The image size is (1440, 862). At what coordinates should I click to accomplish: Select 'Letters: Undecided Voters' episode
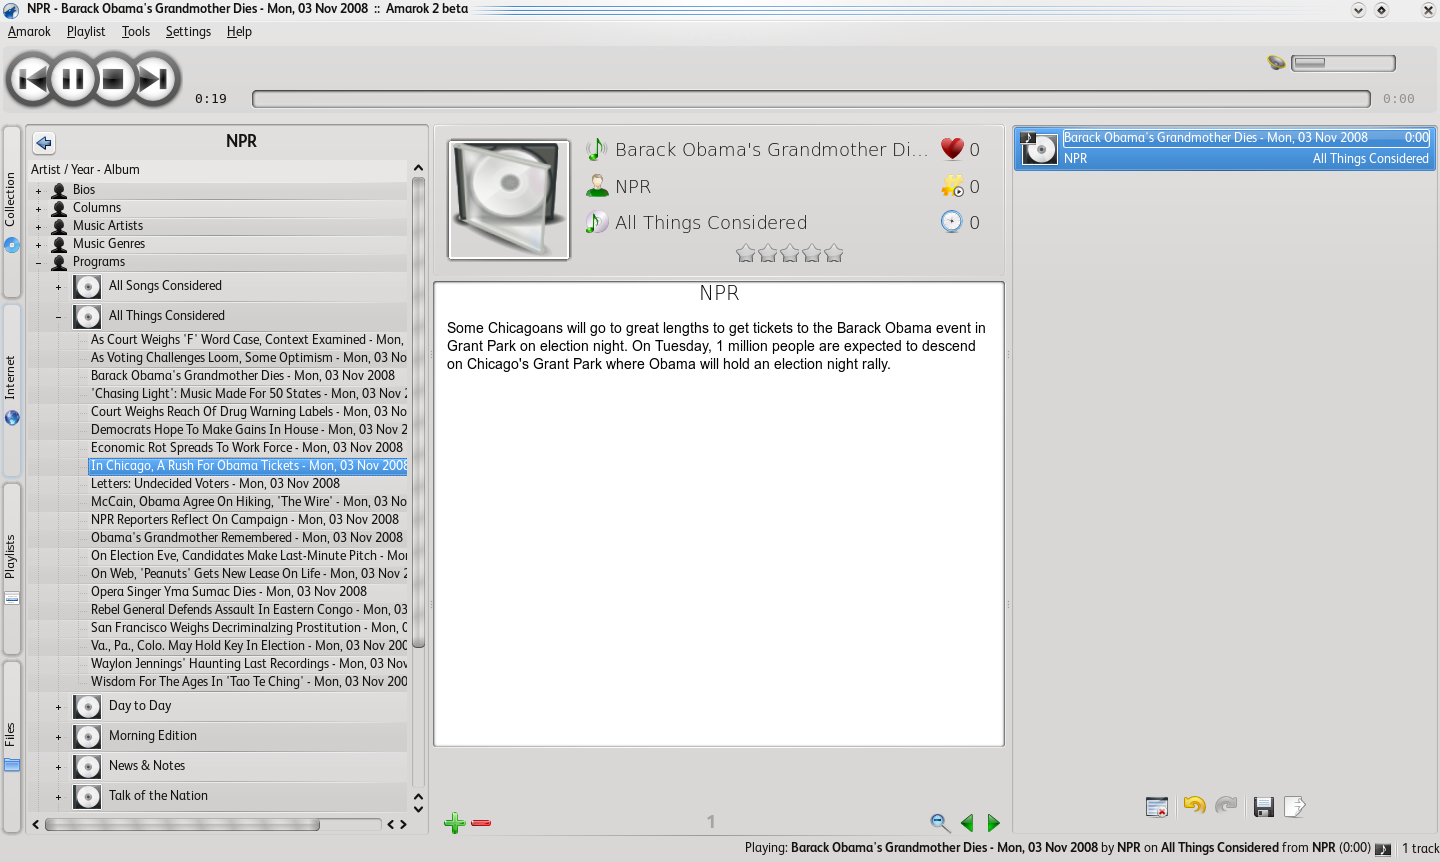pos(215,484)
